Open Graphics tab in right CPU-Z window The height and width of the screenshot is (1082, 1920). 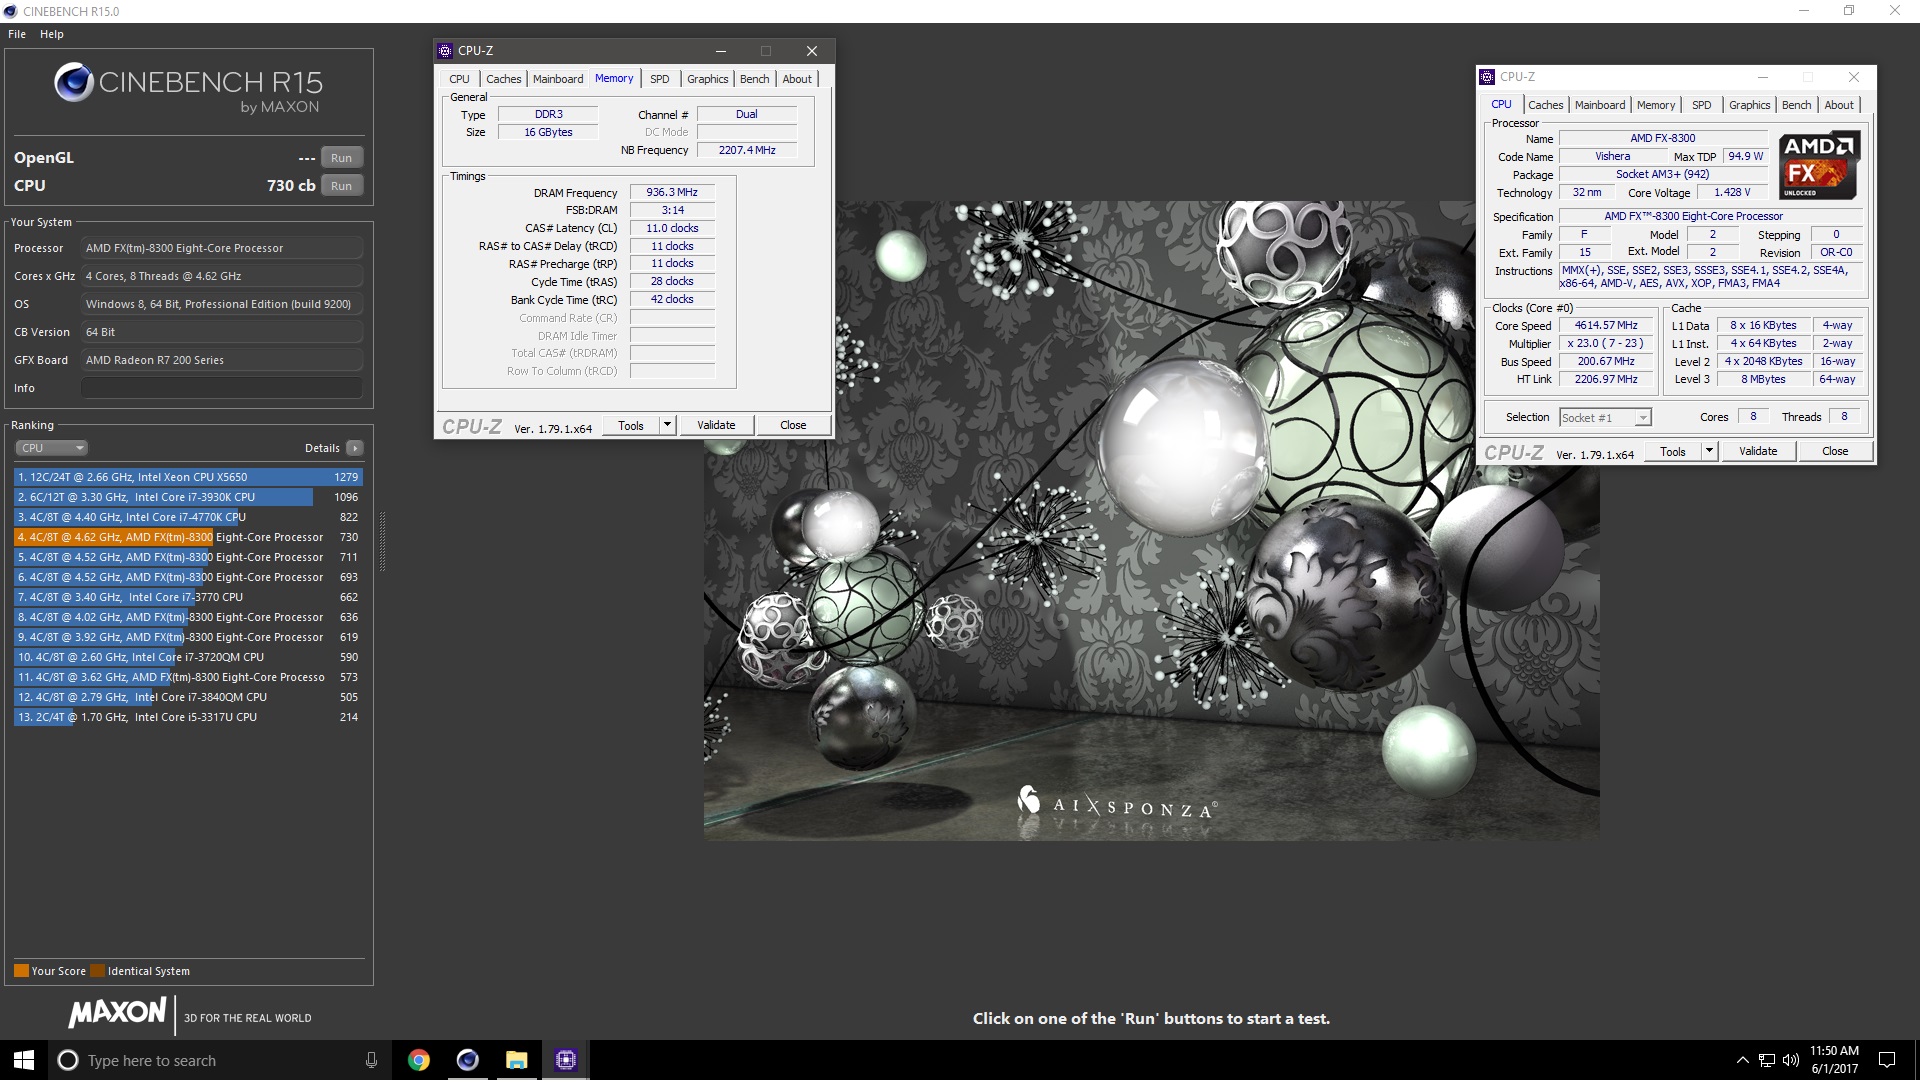click(x=1750, y=105)
